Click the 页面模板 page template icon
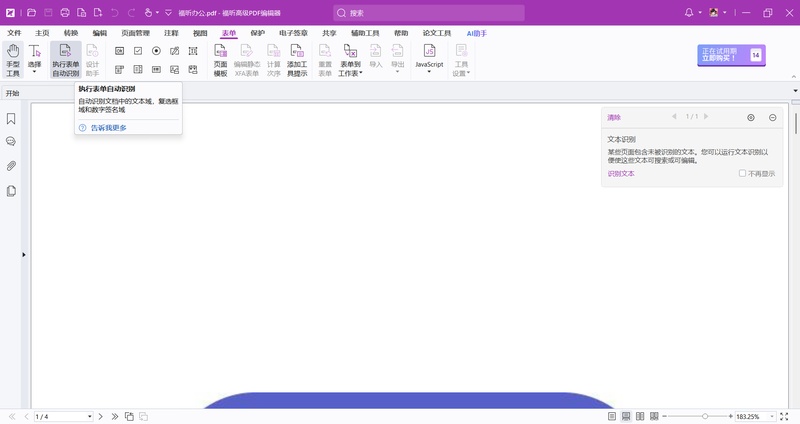The image size is (800, 424). [x=221, y=60]
